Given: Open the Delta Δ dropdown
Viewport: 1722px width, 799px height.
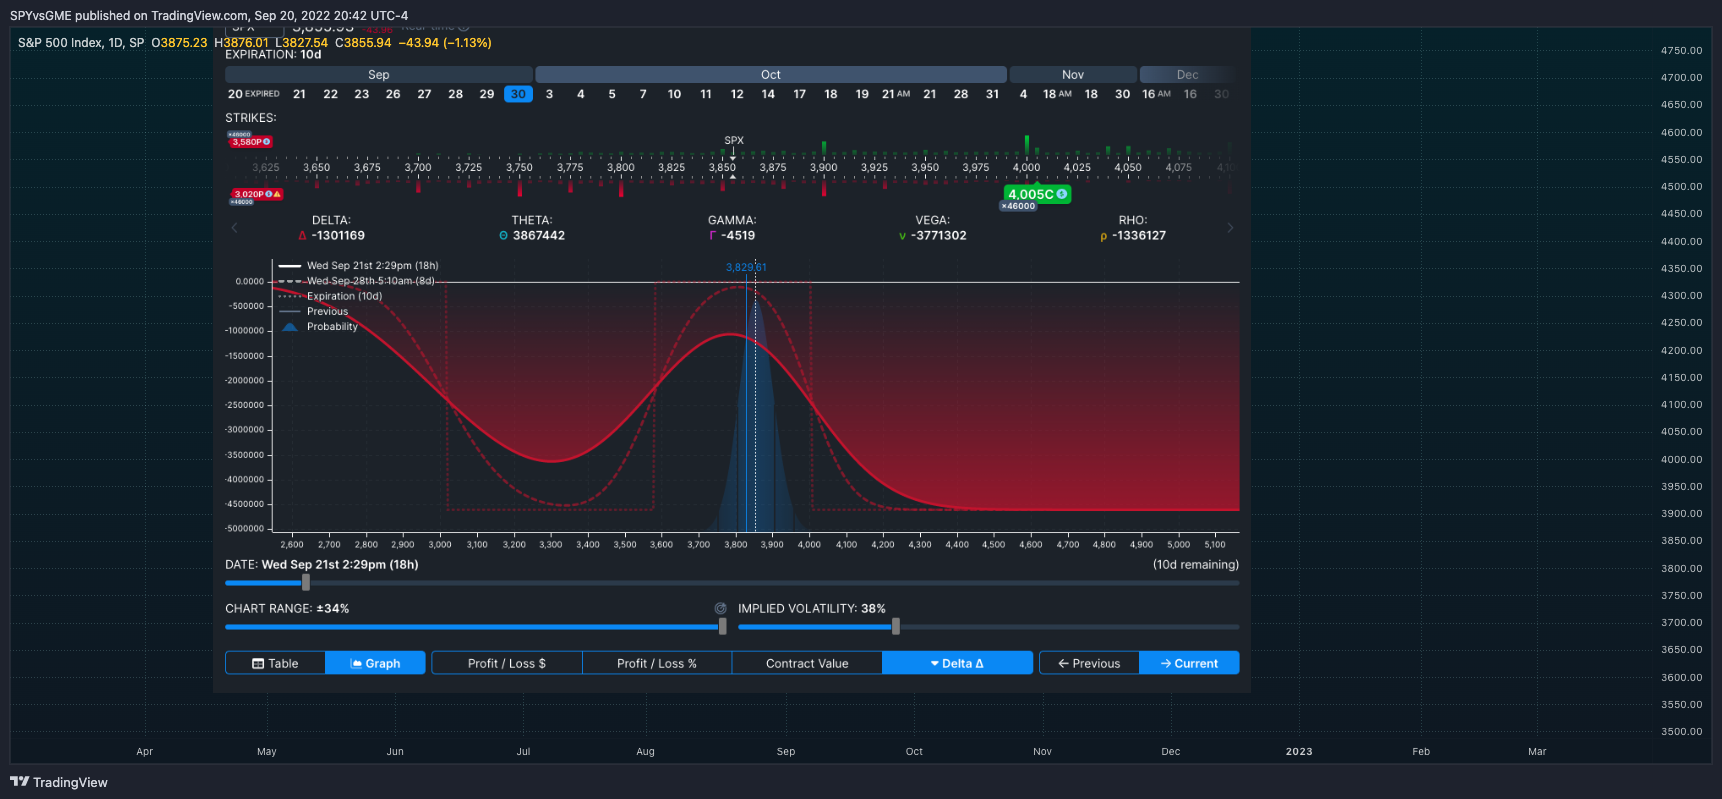Looking at the screenshot, I should (957, 663).
